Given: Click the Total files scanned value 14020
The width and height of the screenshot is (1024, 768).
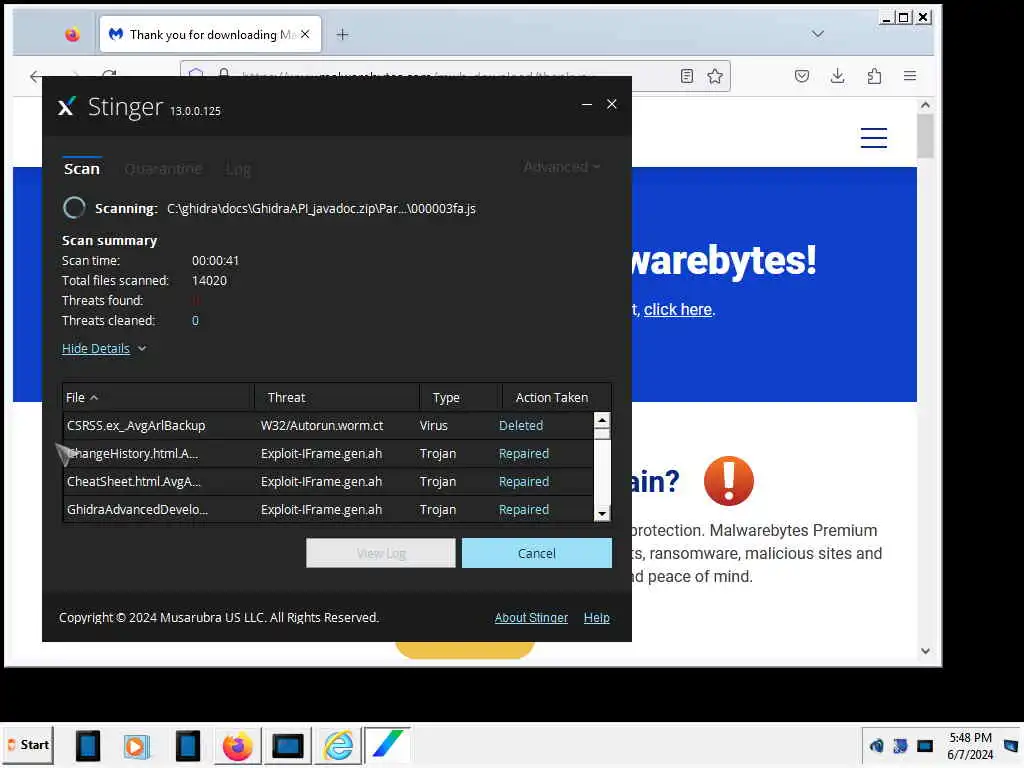Looking at the screenshot, I should [x=209, y=281].
